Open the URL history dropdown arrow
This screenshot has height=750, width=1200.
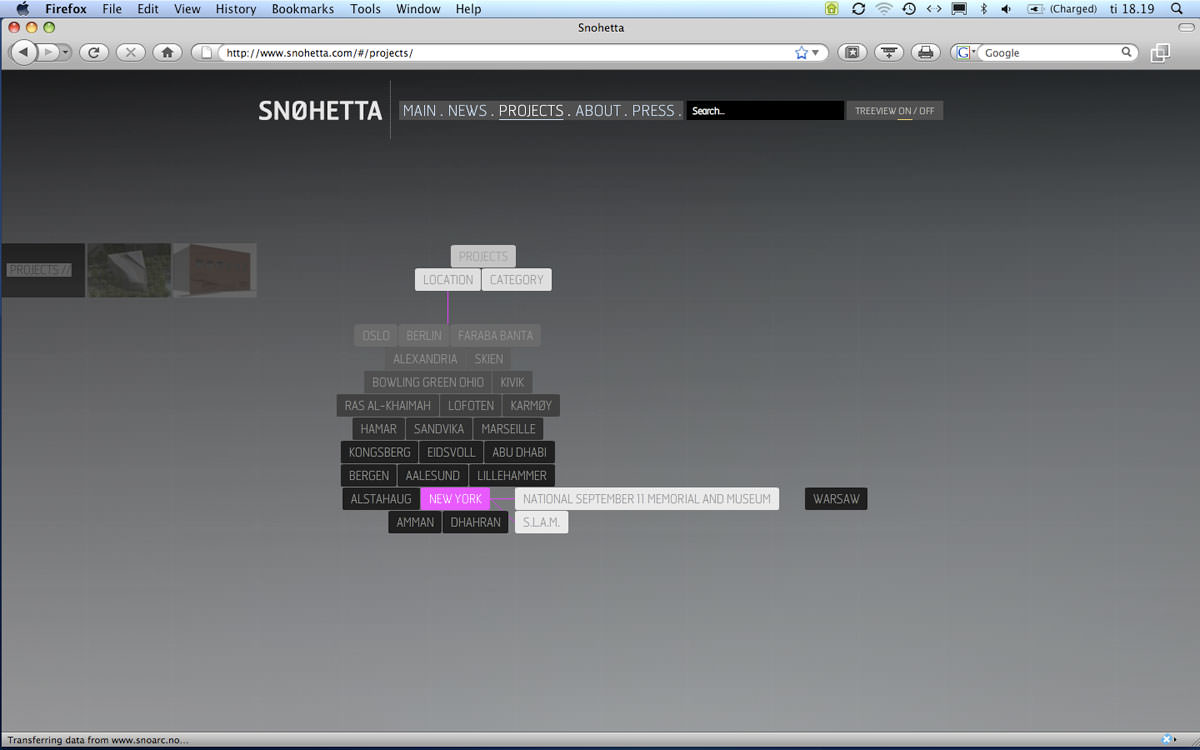816,53
